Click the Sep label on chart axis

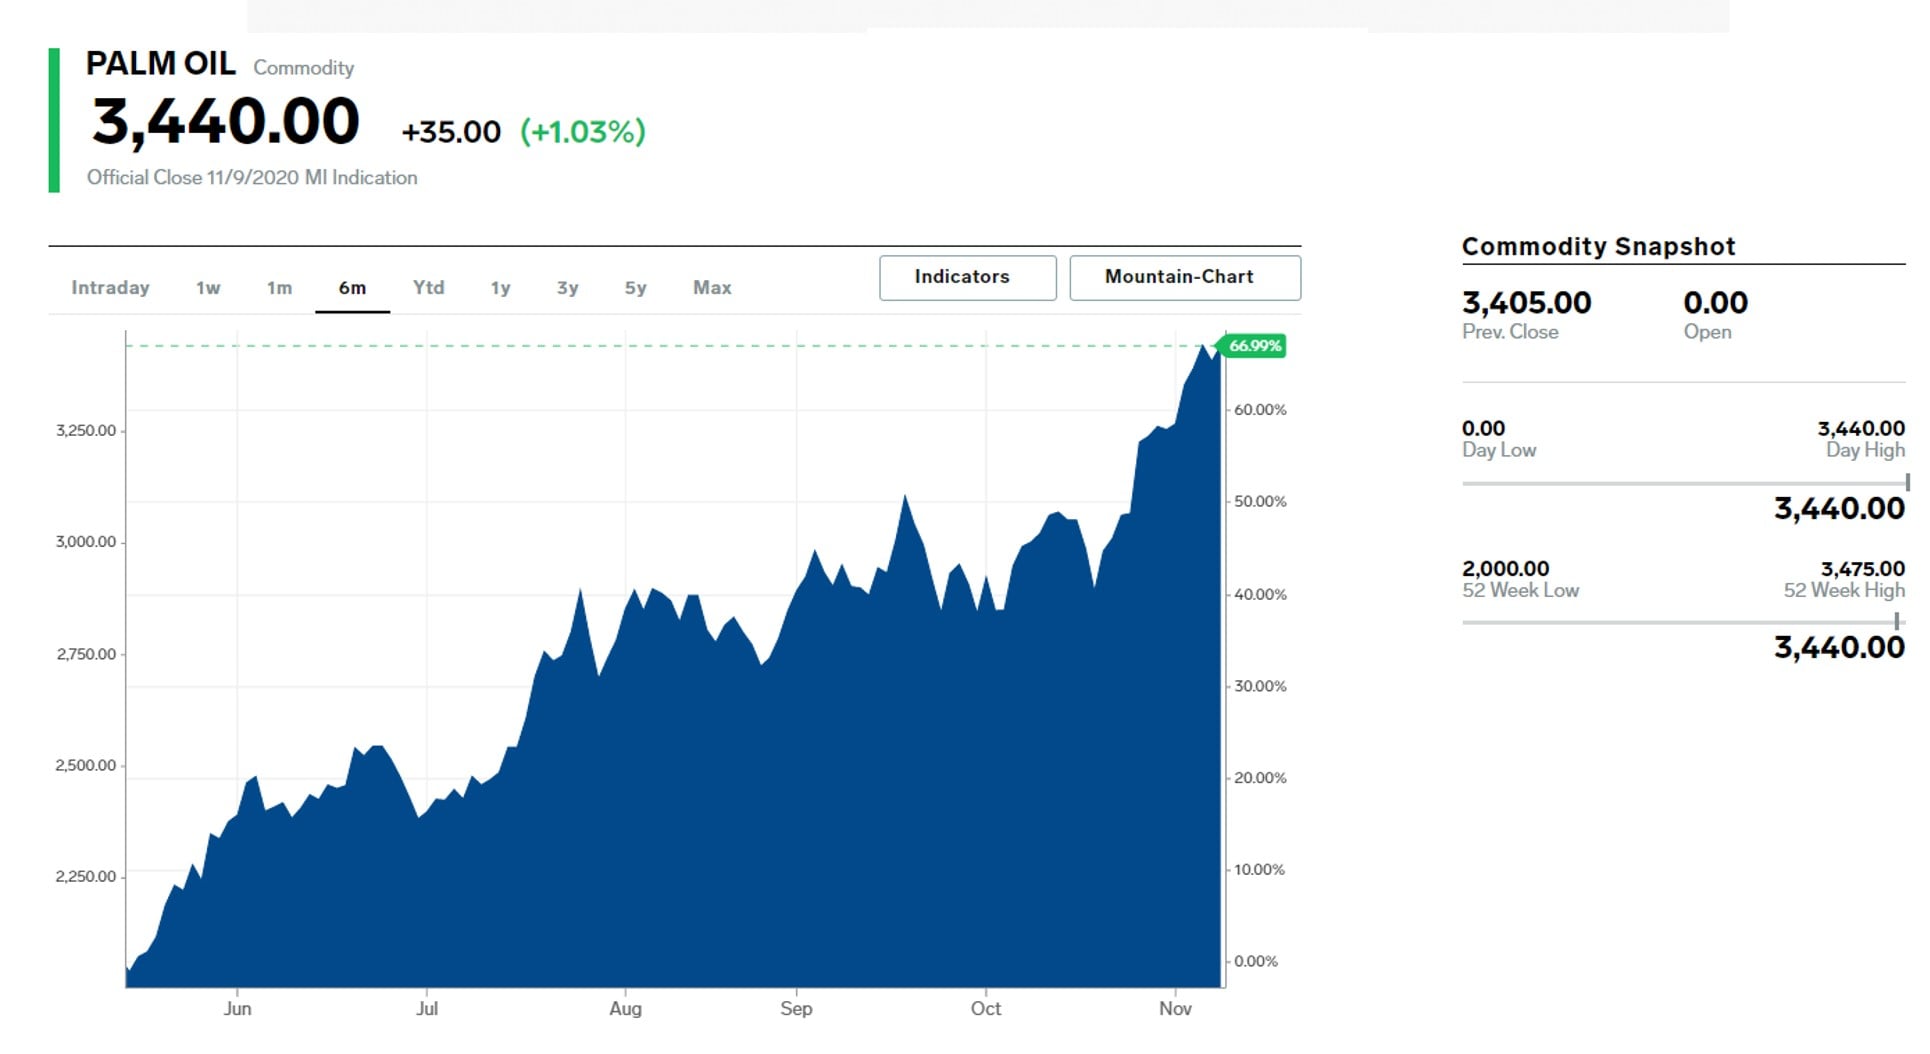click(796, 1009)
